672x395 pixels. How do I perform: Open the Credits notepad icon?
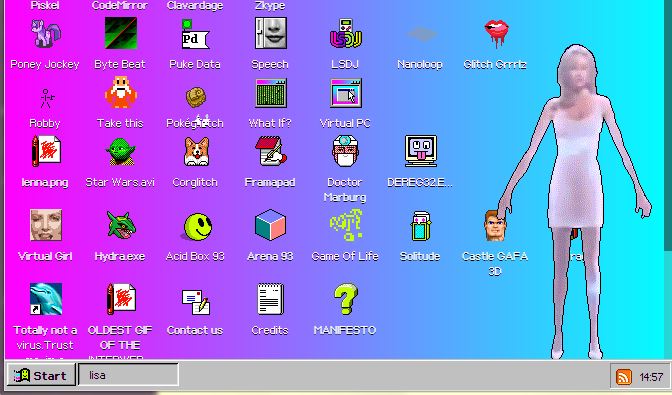[x=270, y=299]
